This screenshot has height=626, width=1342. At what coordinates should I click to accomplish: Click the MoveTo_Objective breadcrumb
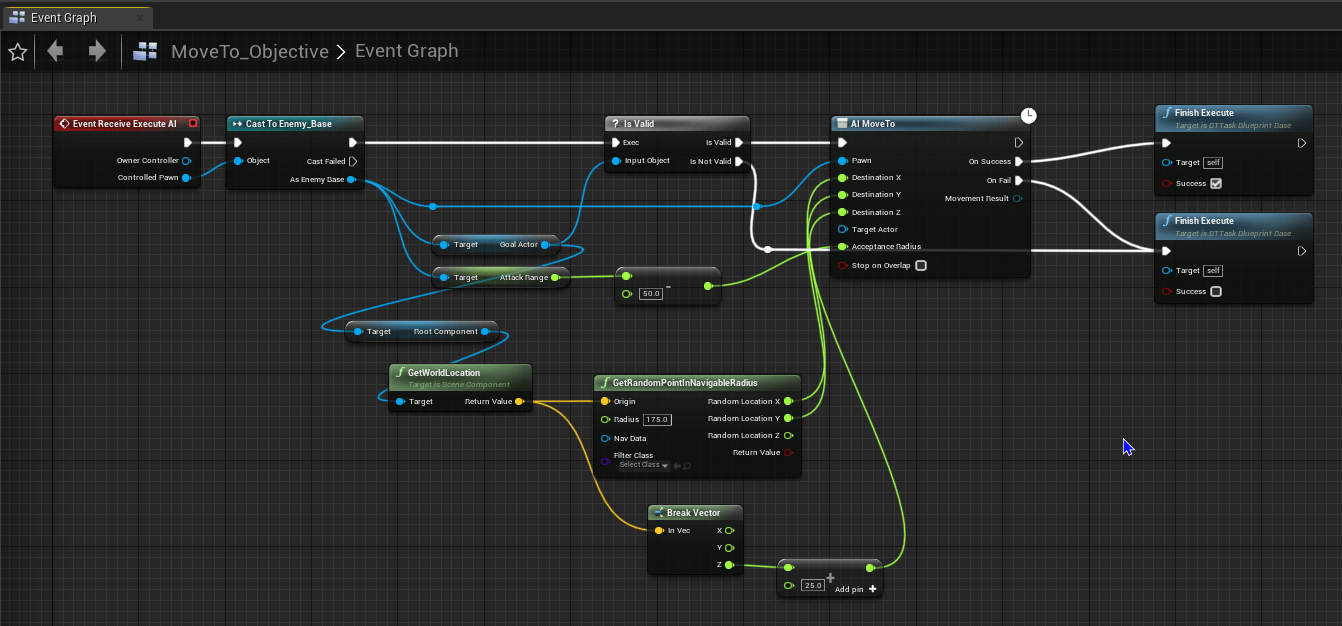coord(249,51)
